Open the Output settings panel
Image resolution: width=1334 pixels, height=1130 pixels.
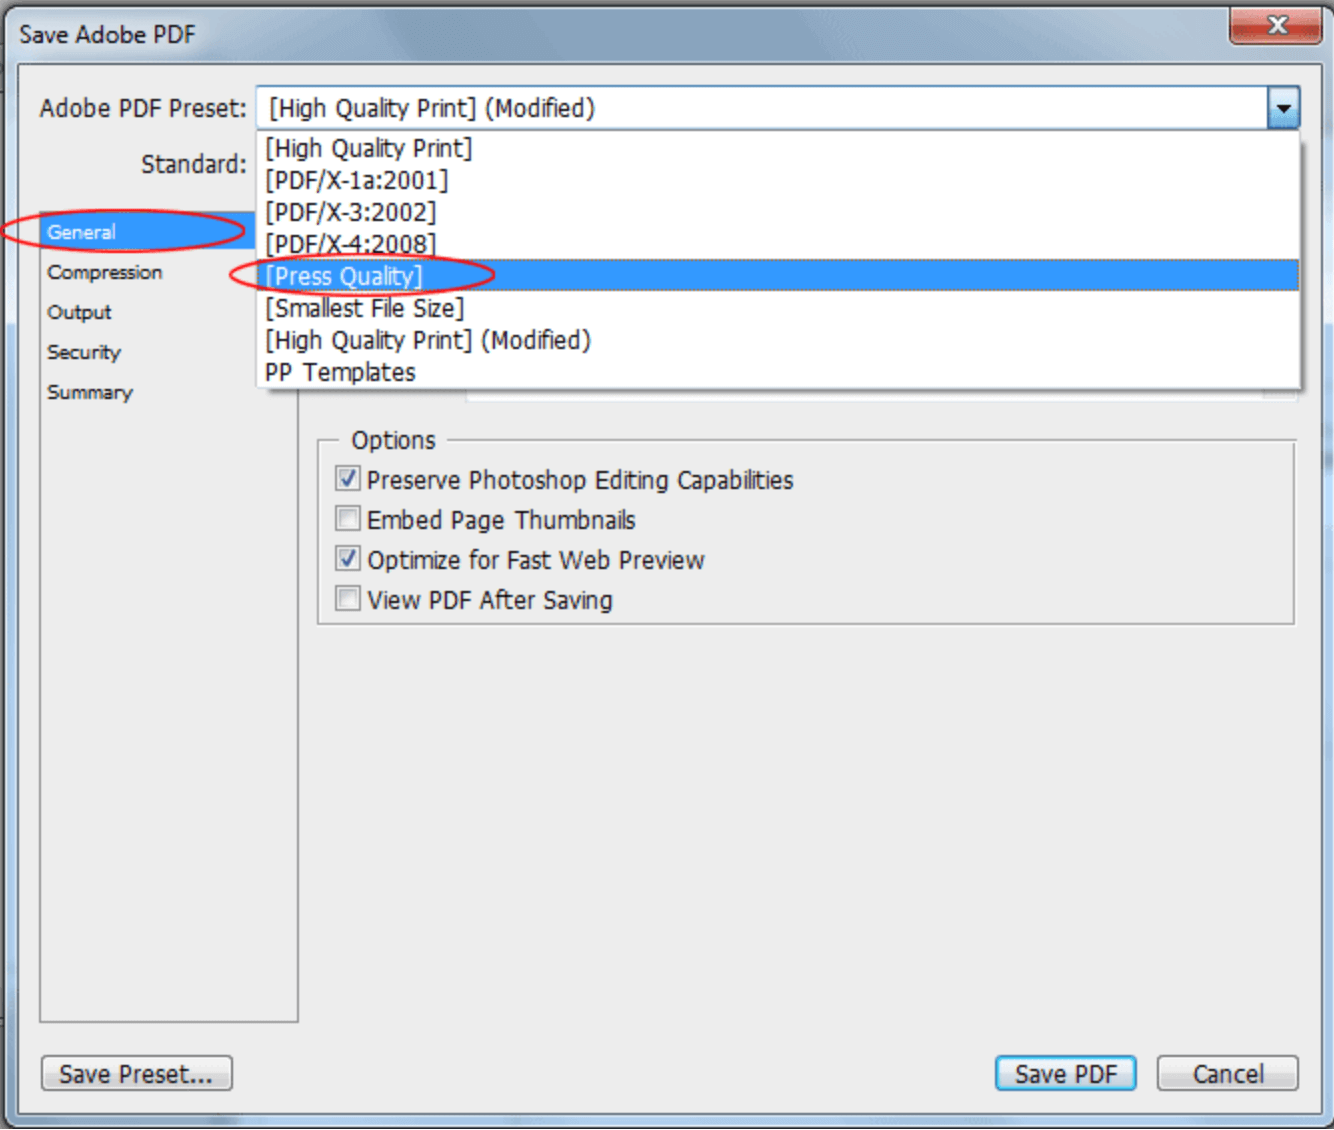coord(79,312)
